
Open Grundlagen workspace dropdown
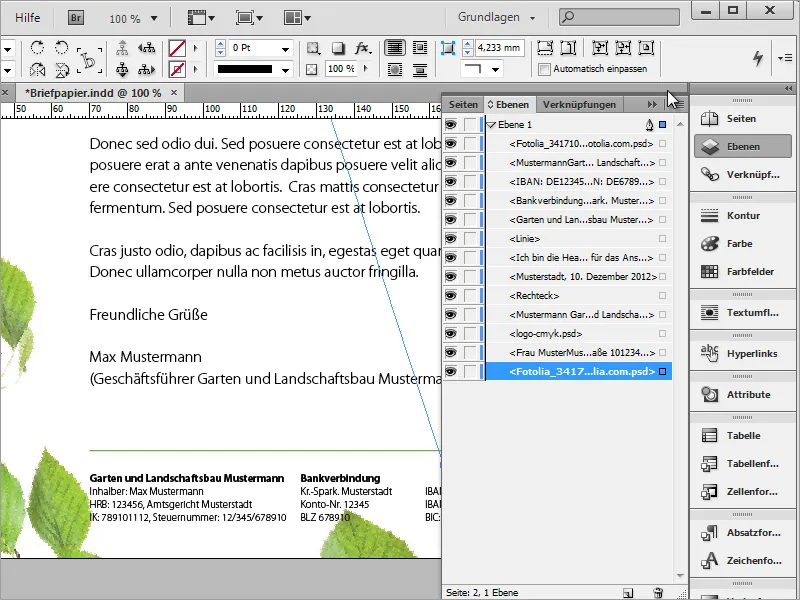(496, 17)
